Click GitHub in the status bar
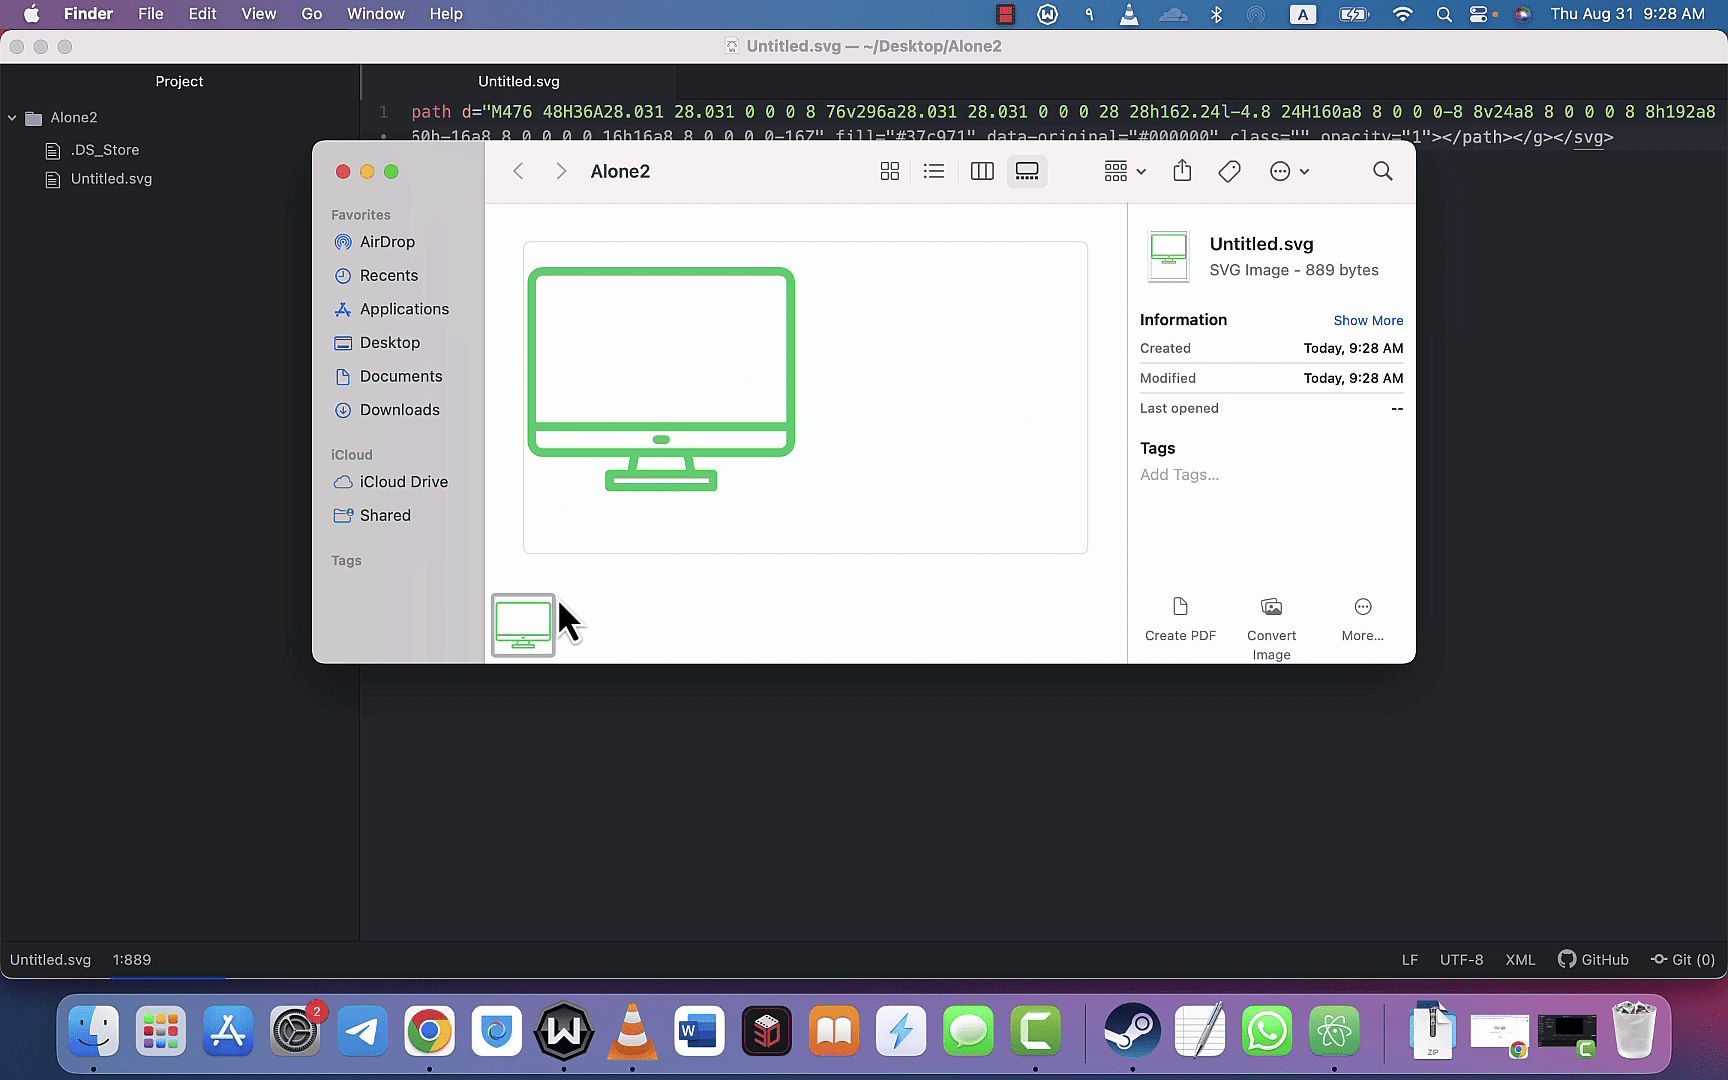 tap(1593, 960)
